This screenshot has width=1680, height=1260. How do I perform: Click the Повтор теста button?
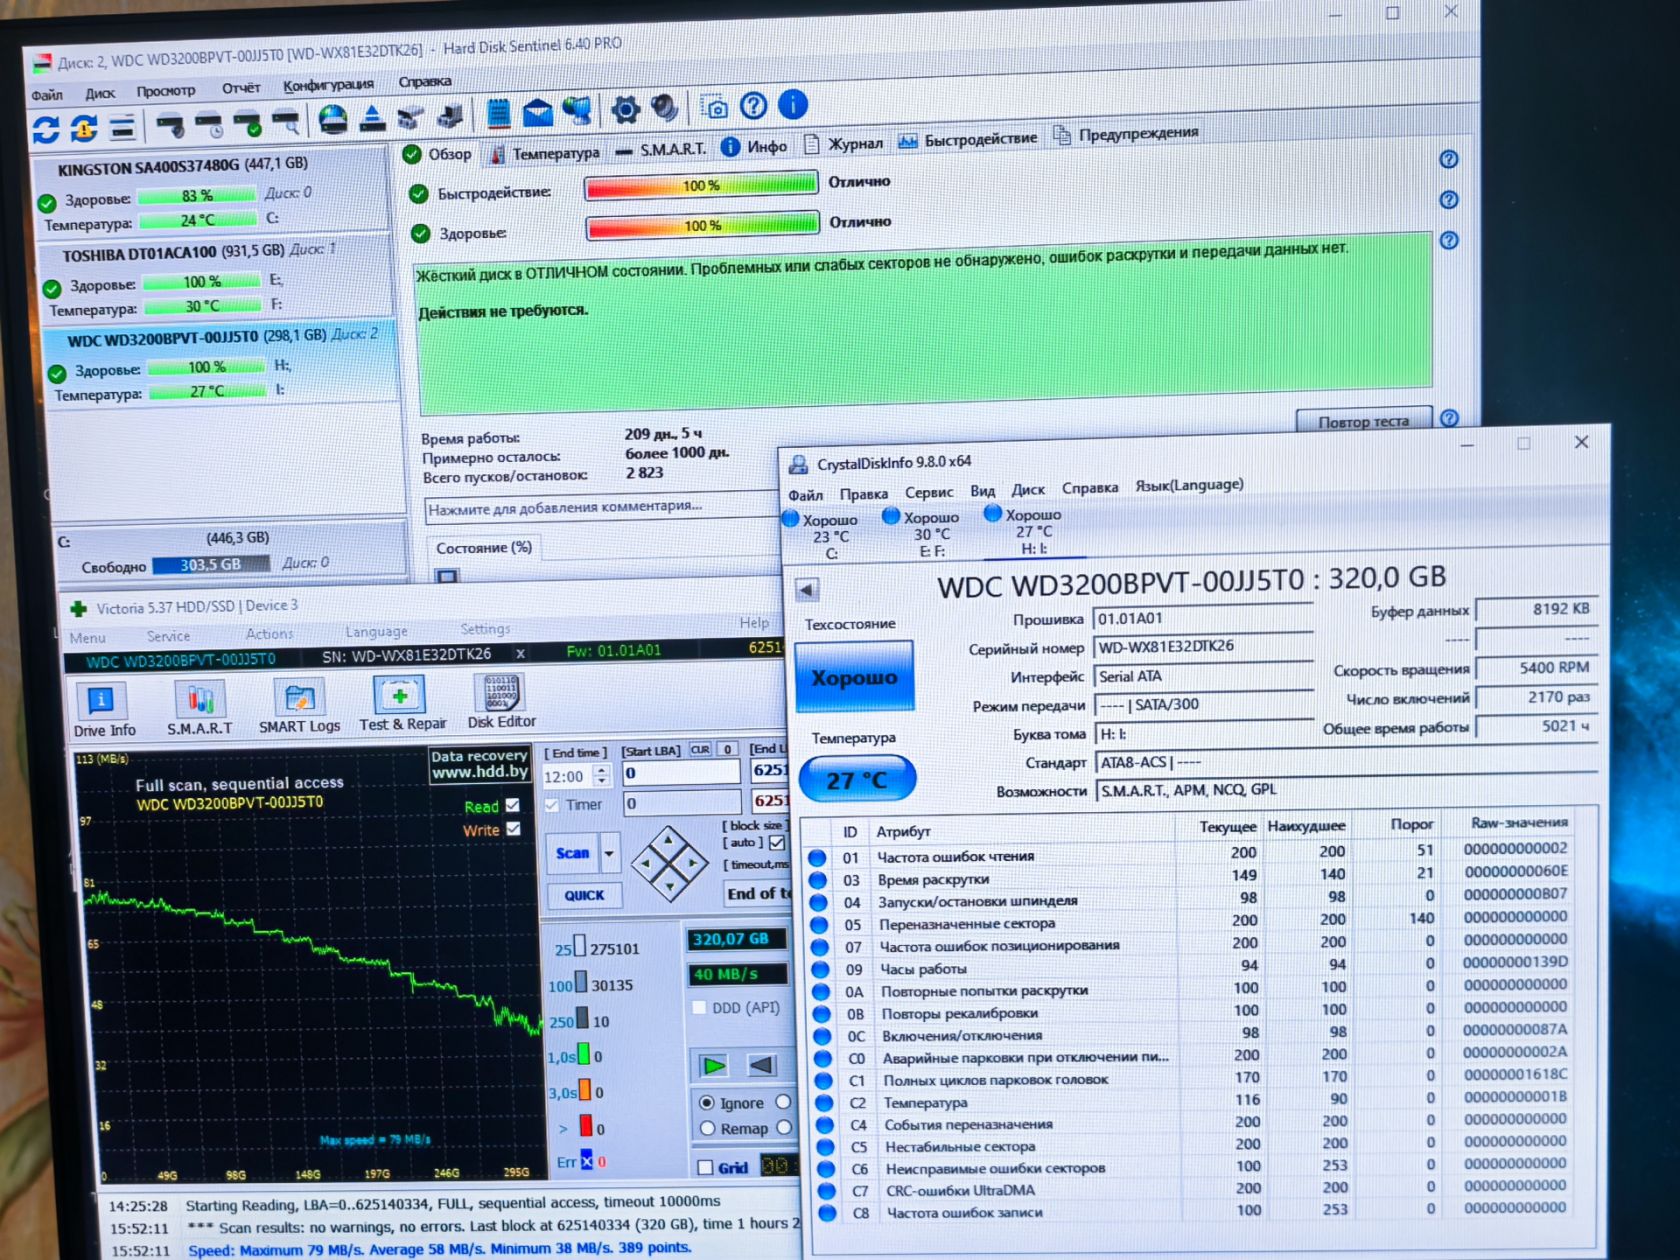pyautogui.click(x=1364, y=421)
